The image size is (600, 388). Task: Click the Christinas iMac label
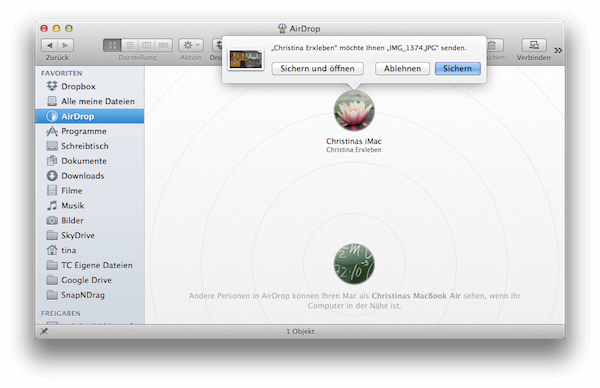(354, 141)
